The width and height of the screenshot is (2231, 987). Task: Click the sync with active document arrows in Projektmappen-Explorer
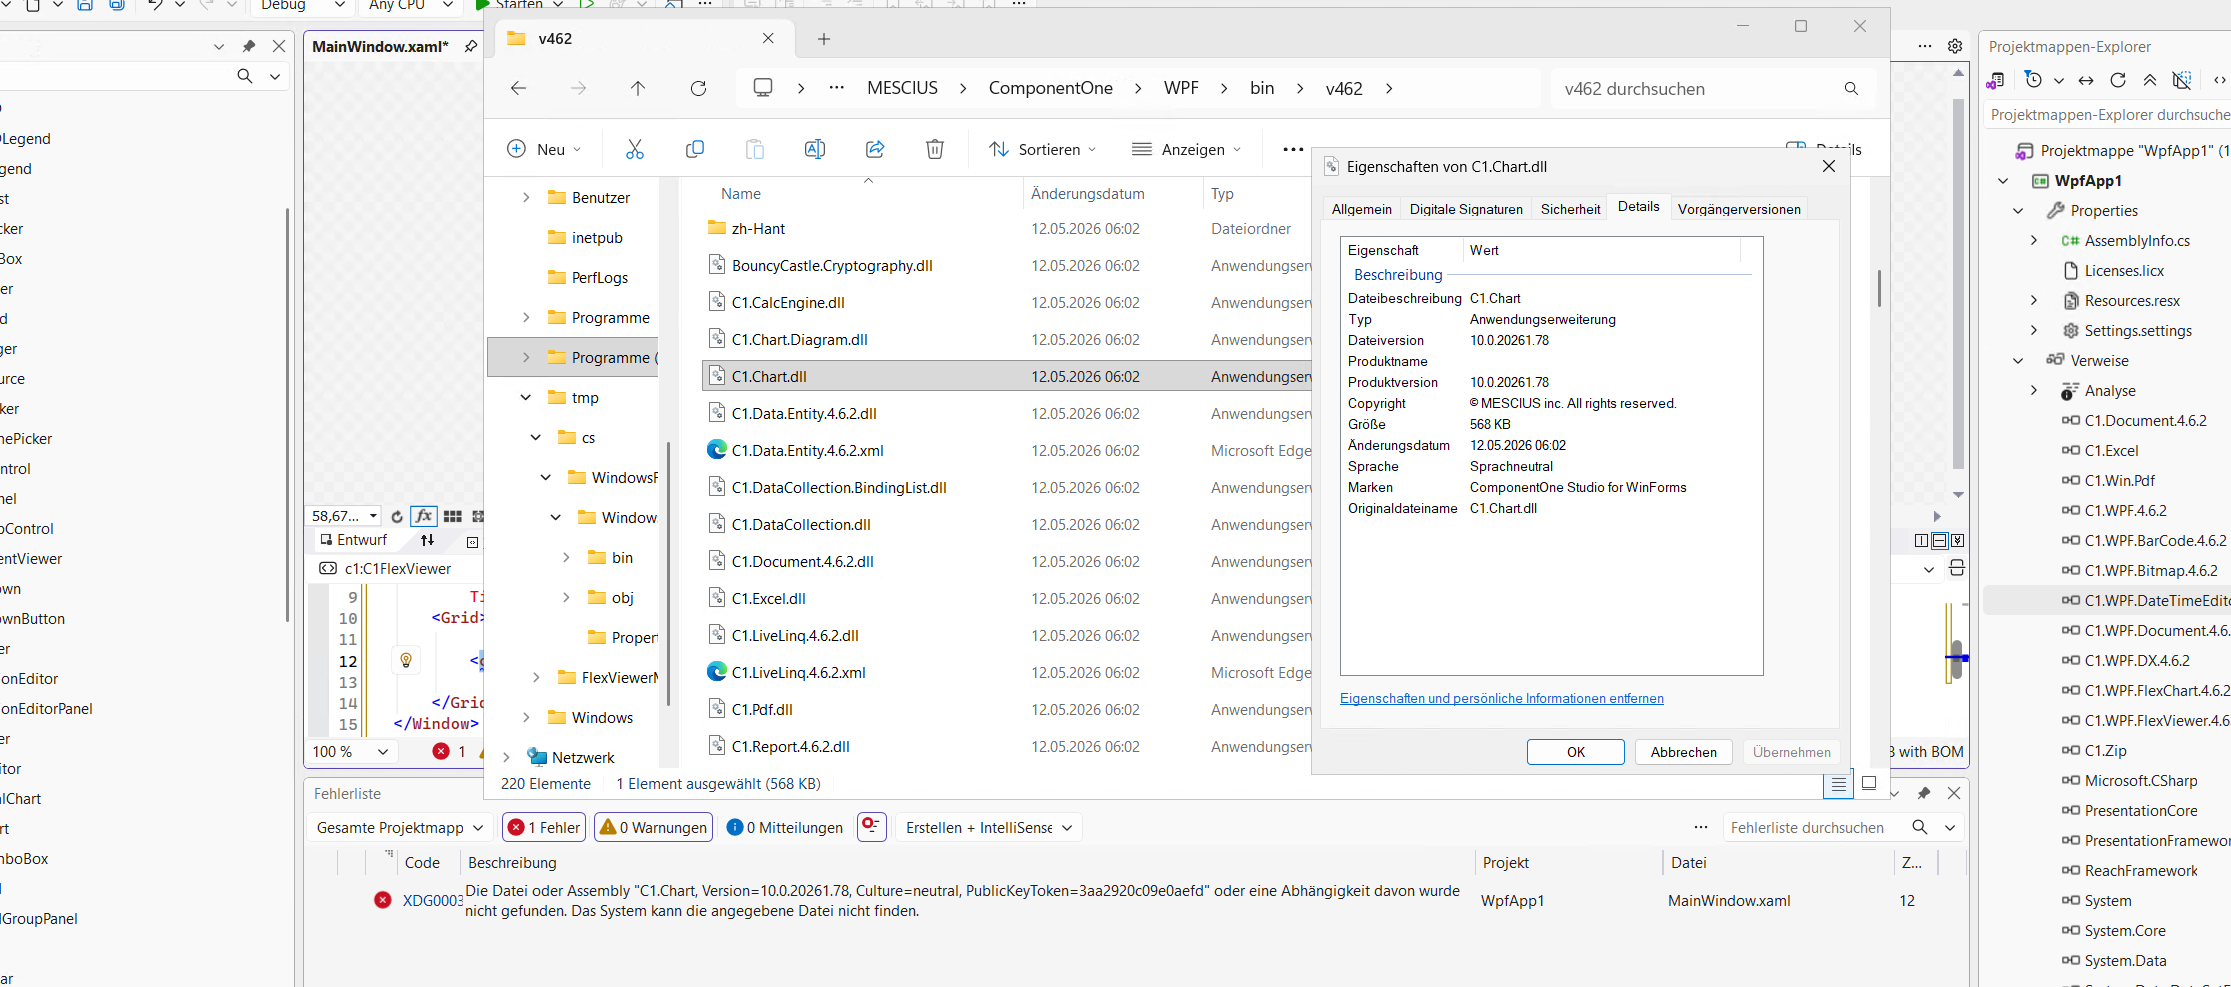click(x=2086, y=80)
